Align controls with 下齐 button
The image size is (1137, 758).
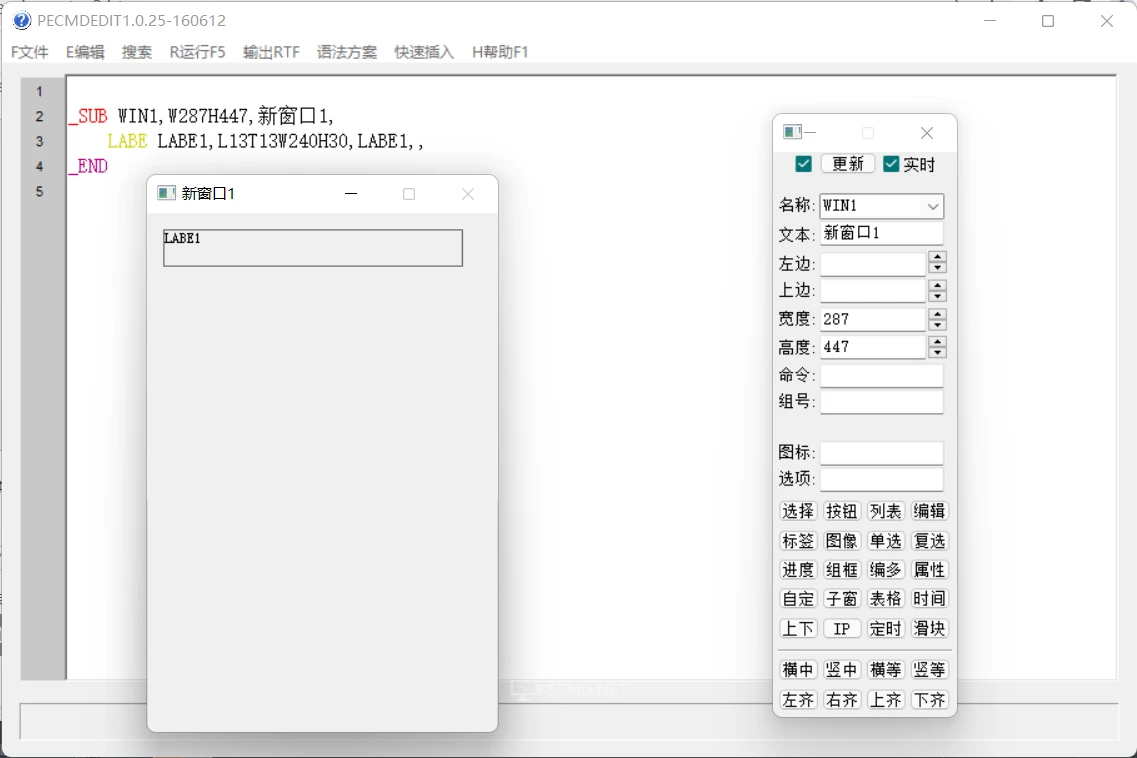[930, 700]
